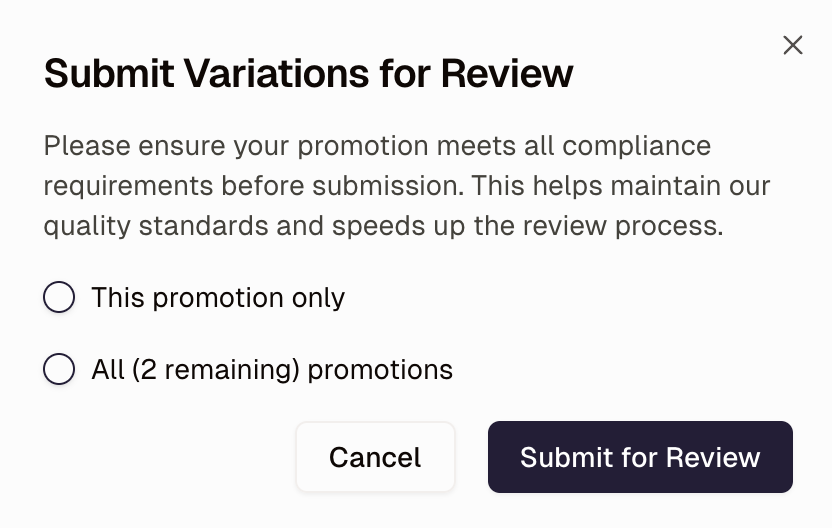Click the word "promotions" in the second option

(x=380, y=370)
